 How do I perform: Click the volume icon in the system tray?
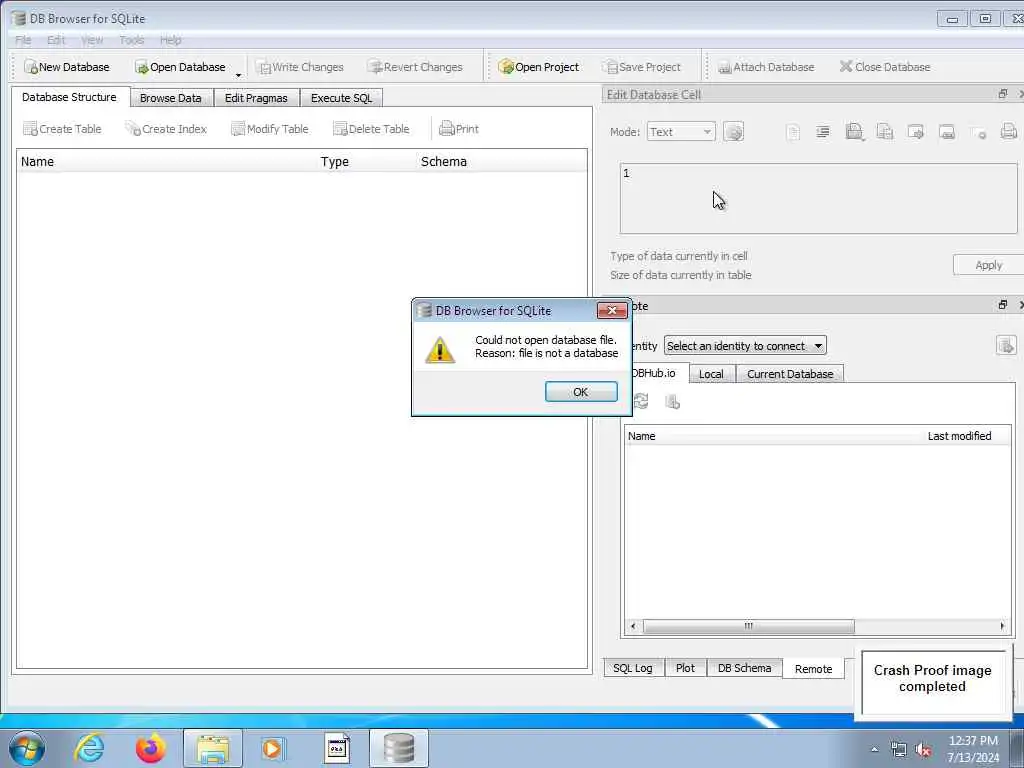click(923, 750)
